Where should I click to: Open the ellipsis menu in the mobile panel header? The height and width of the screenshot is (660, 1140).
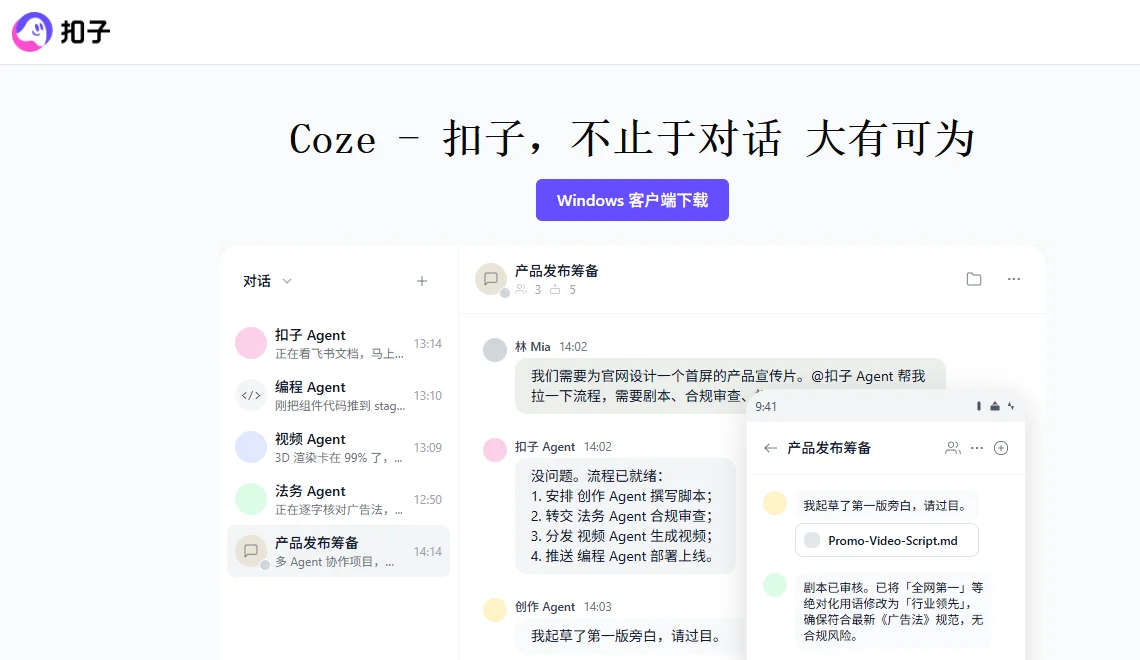[977, 448]
